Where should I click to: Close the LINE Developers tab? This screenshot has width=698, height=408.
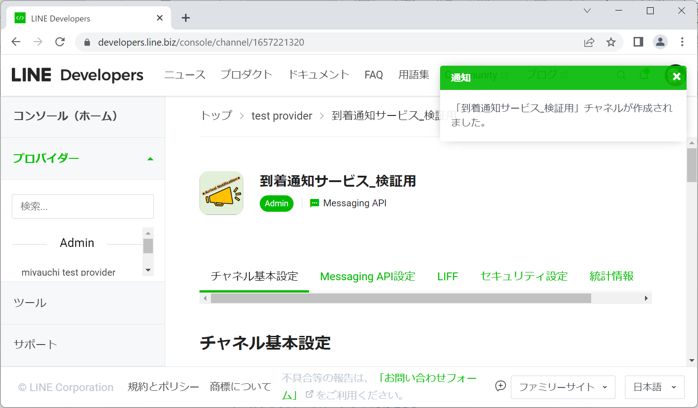(160, 18)
